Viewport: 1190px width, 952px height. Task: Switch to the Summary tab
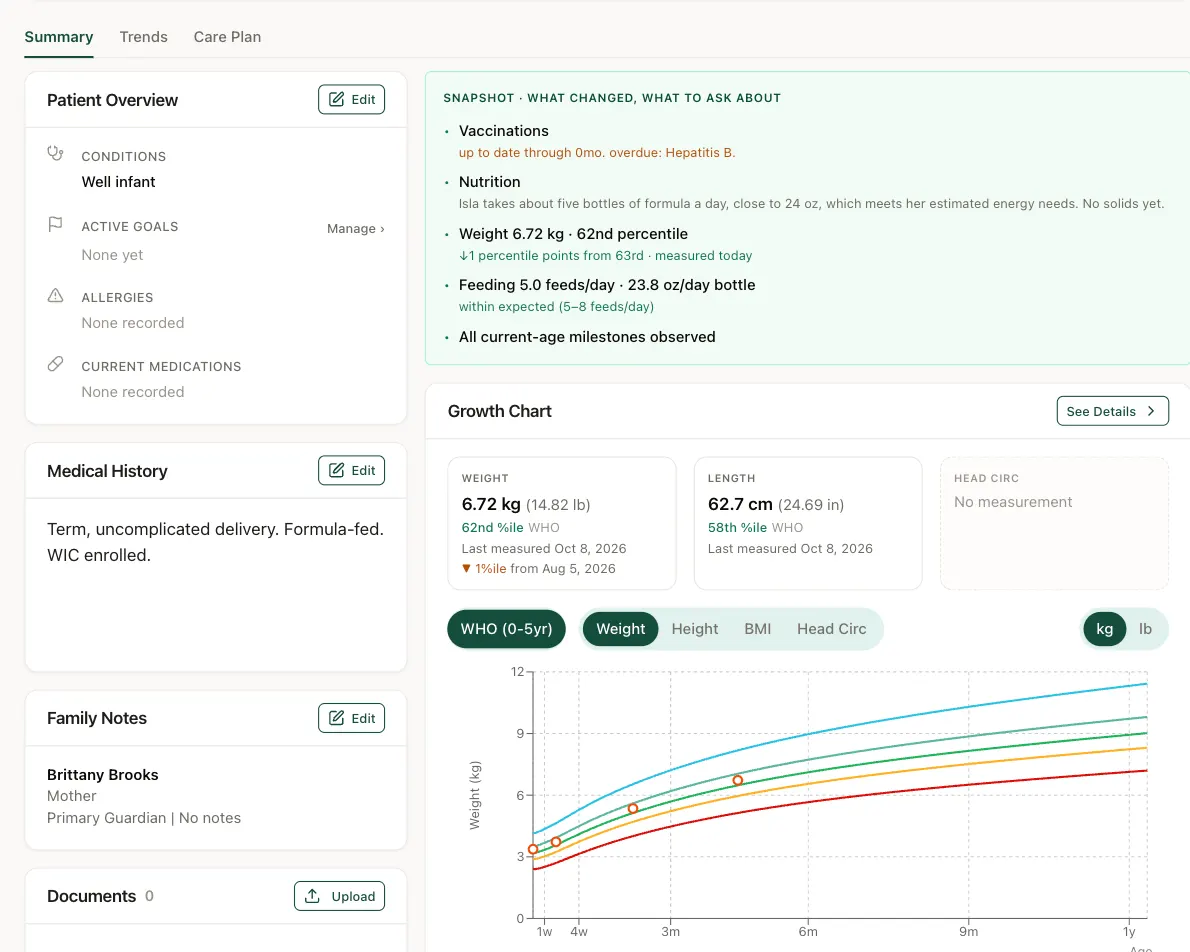pos(58,36)
